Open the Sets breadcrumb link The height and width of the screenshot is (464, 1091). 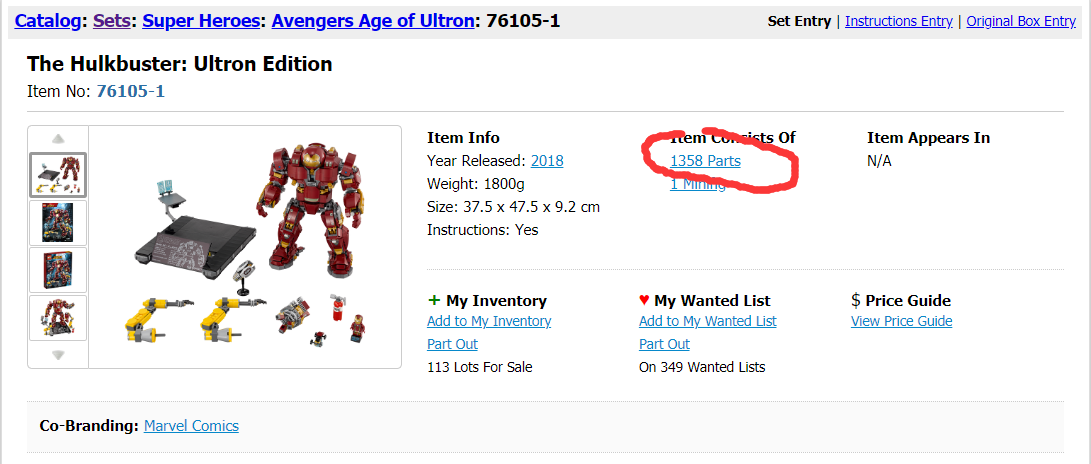(x=111, y=21)
